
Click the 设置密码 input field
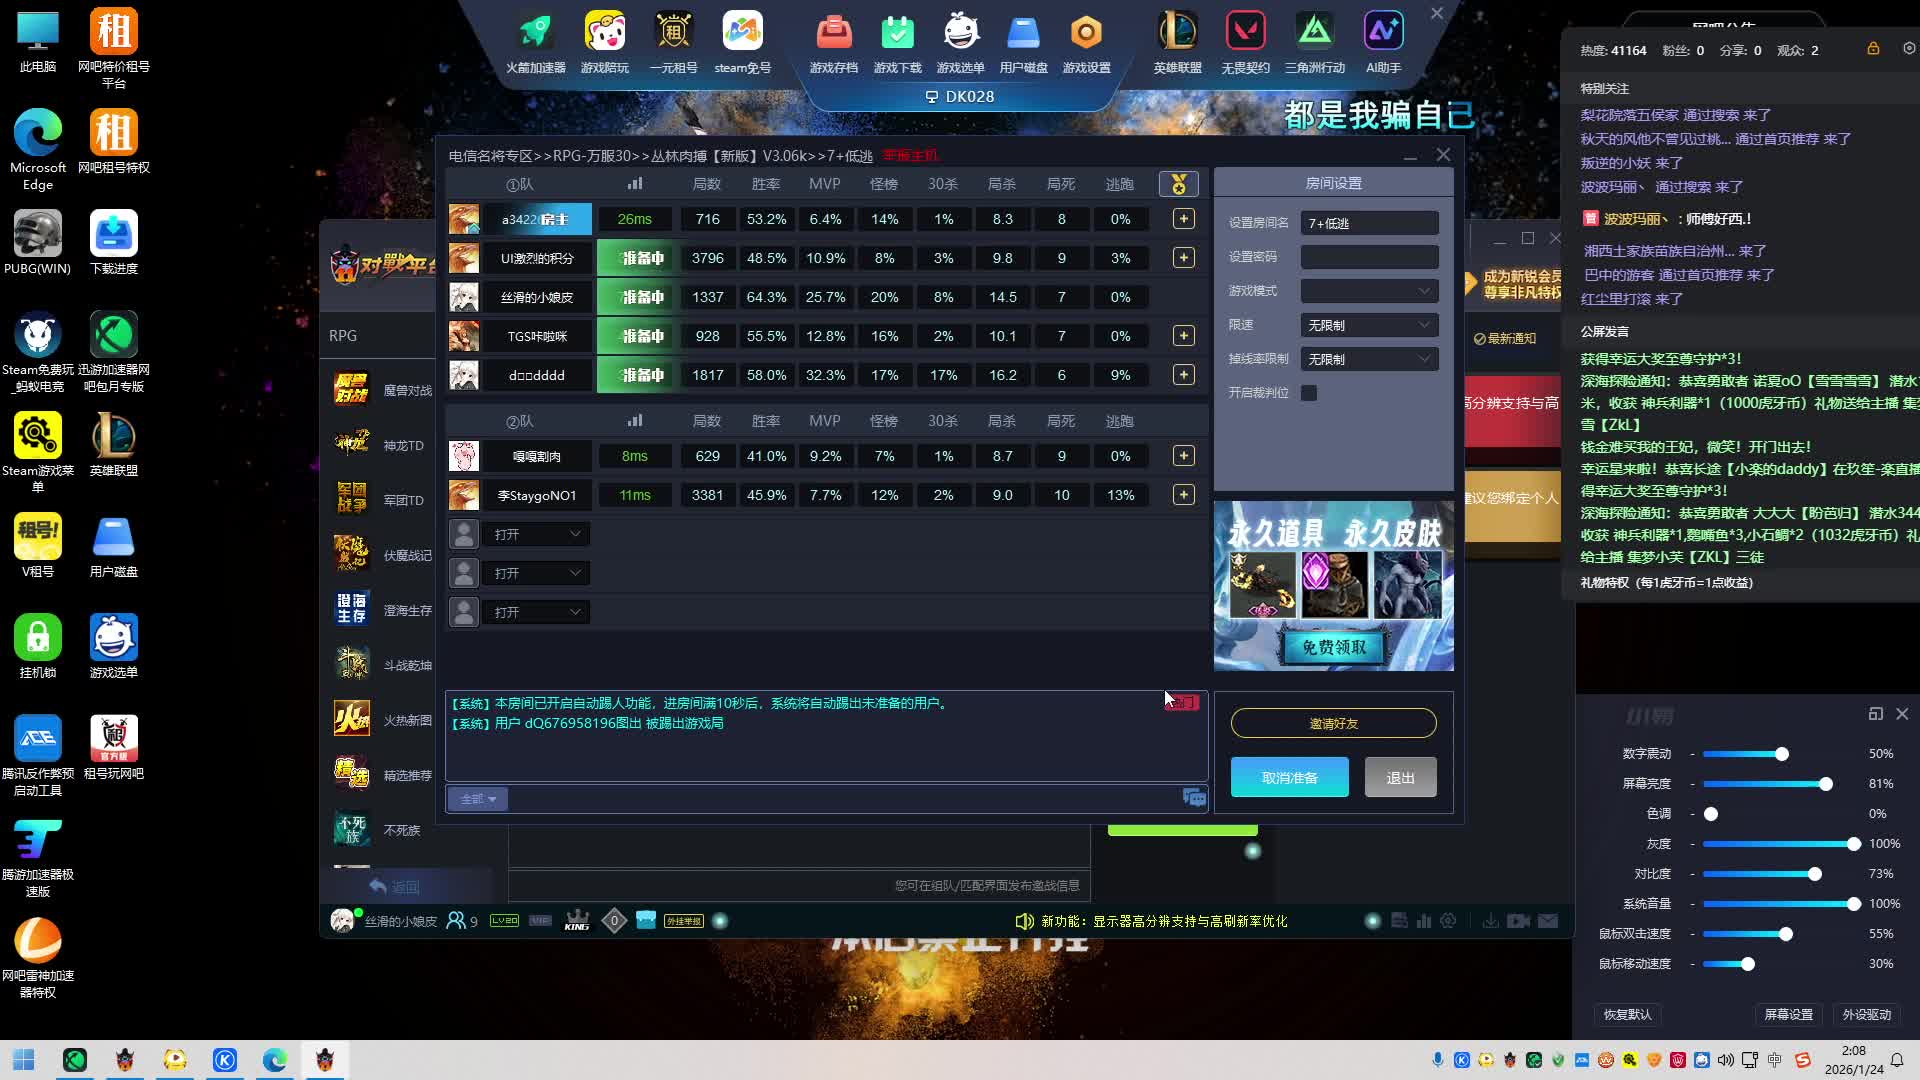(1369, 257)
